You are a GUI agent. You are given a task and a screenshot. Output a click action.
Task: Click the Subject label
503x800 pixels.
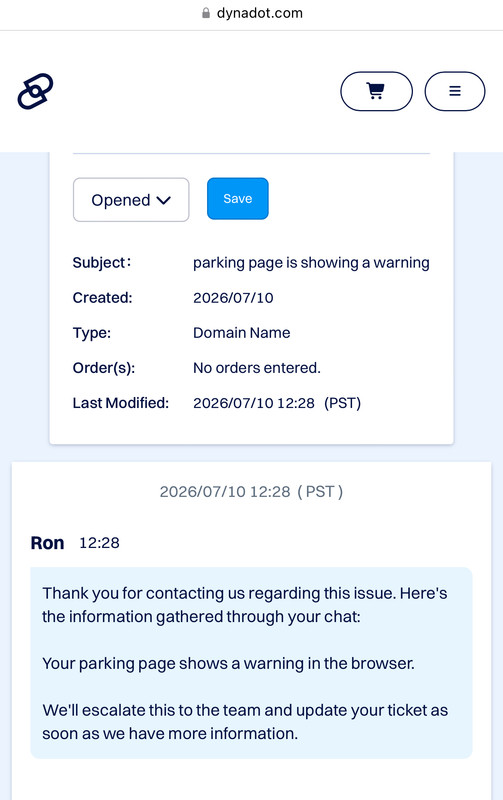pyautogui.click(x=102, y=262)
